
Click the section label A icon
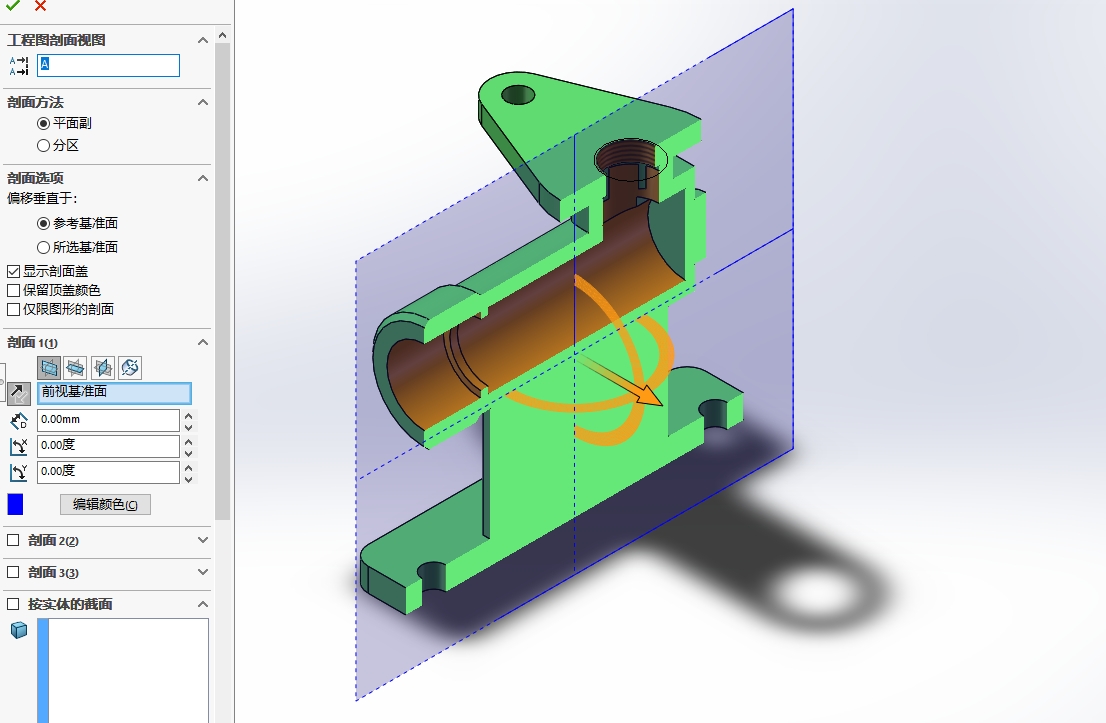(x=19, y=66)
